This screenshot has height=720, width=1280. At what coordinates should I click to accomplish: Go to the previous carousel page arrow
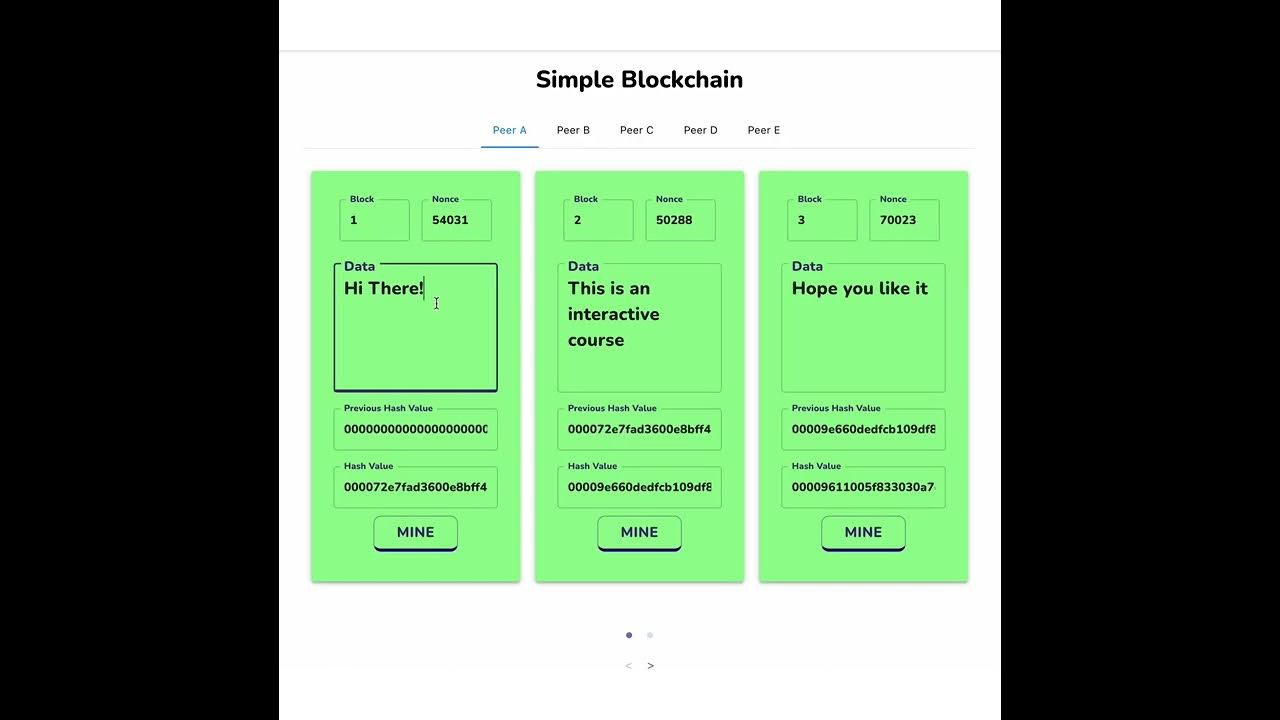[x=628, y=666]
